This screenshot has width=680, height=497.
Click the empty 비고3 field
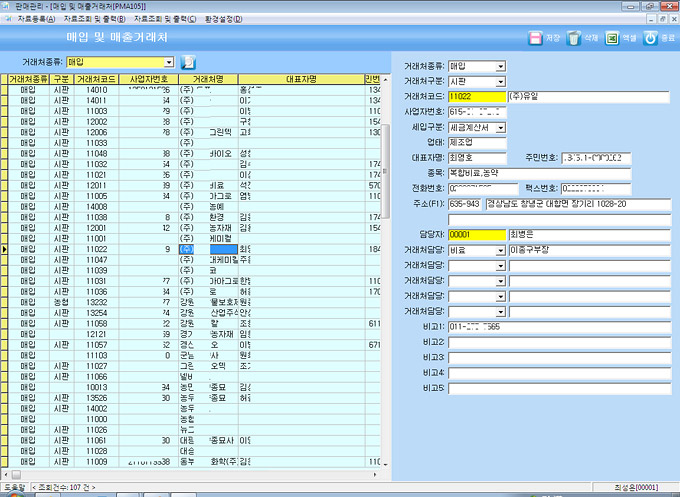559,358
